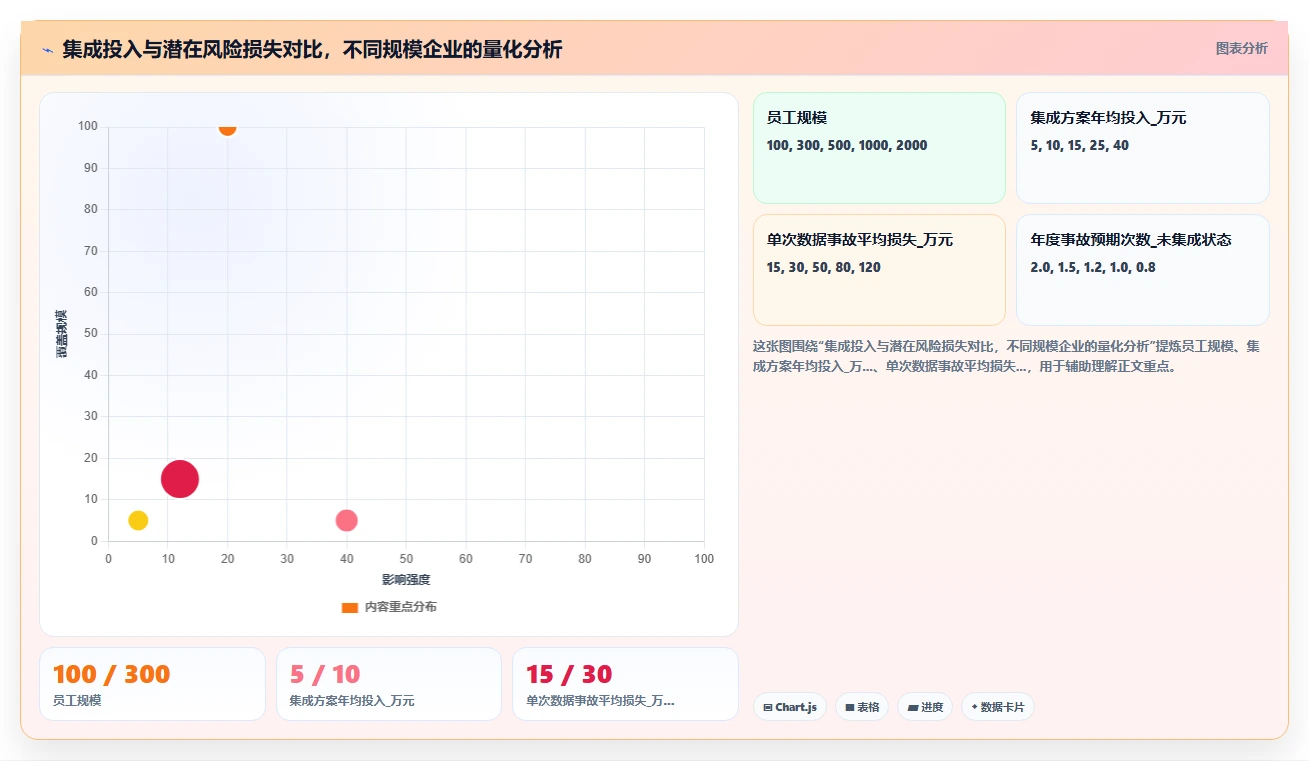Click the values 2.0, 1.5, 1.2, 1.0, 0.8
This screenshot has width=1309, height=761.
click(1093, 267)
